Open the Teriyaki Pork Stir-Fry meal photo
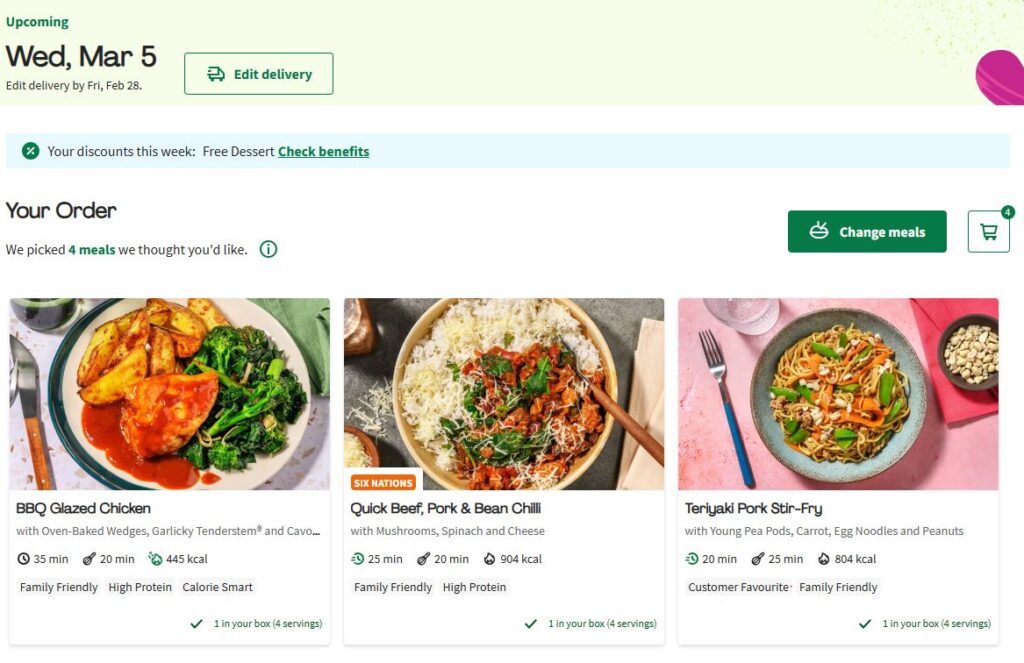1024x663 pixels. pyautogui.click(x=837, y=394)
